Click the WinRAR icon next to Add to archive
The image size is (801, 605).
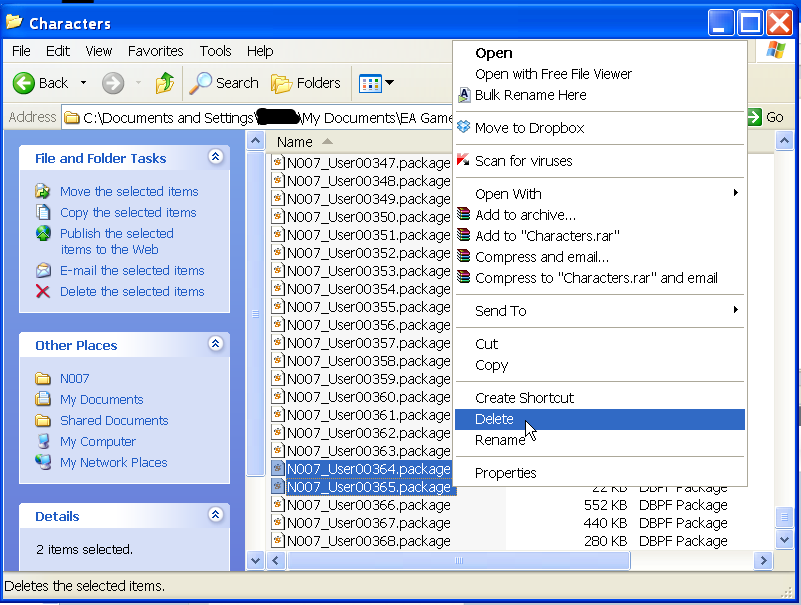[463, 214]
